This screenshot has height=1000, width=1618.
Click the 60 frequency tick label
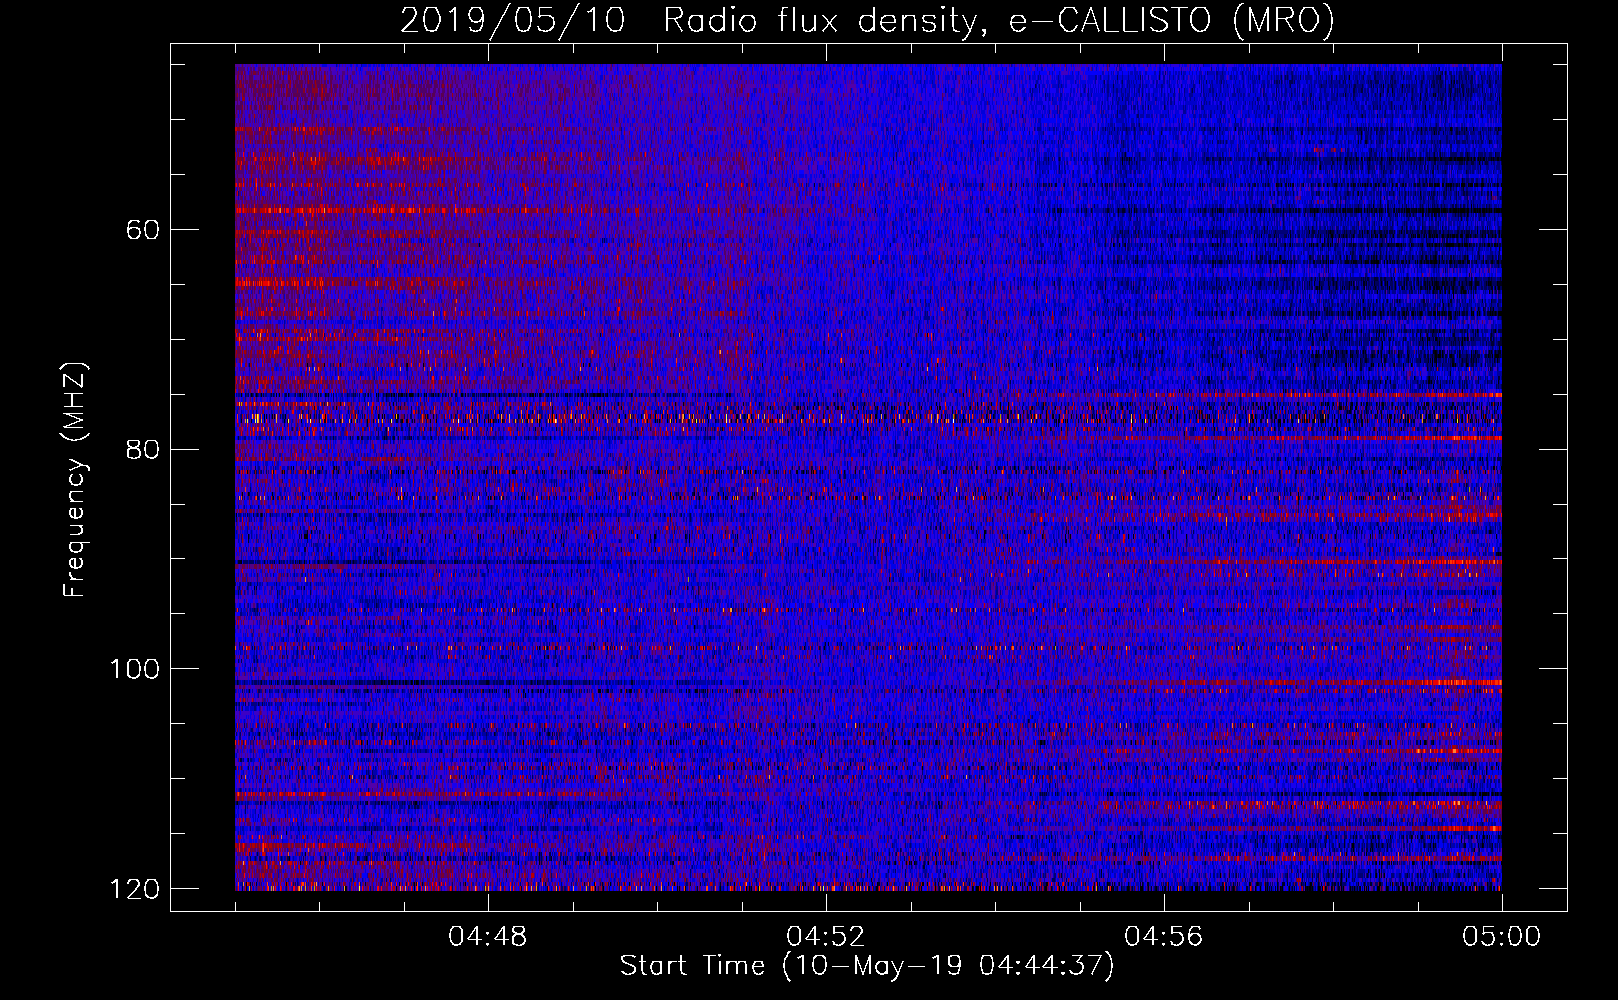tap(143, 230)
